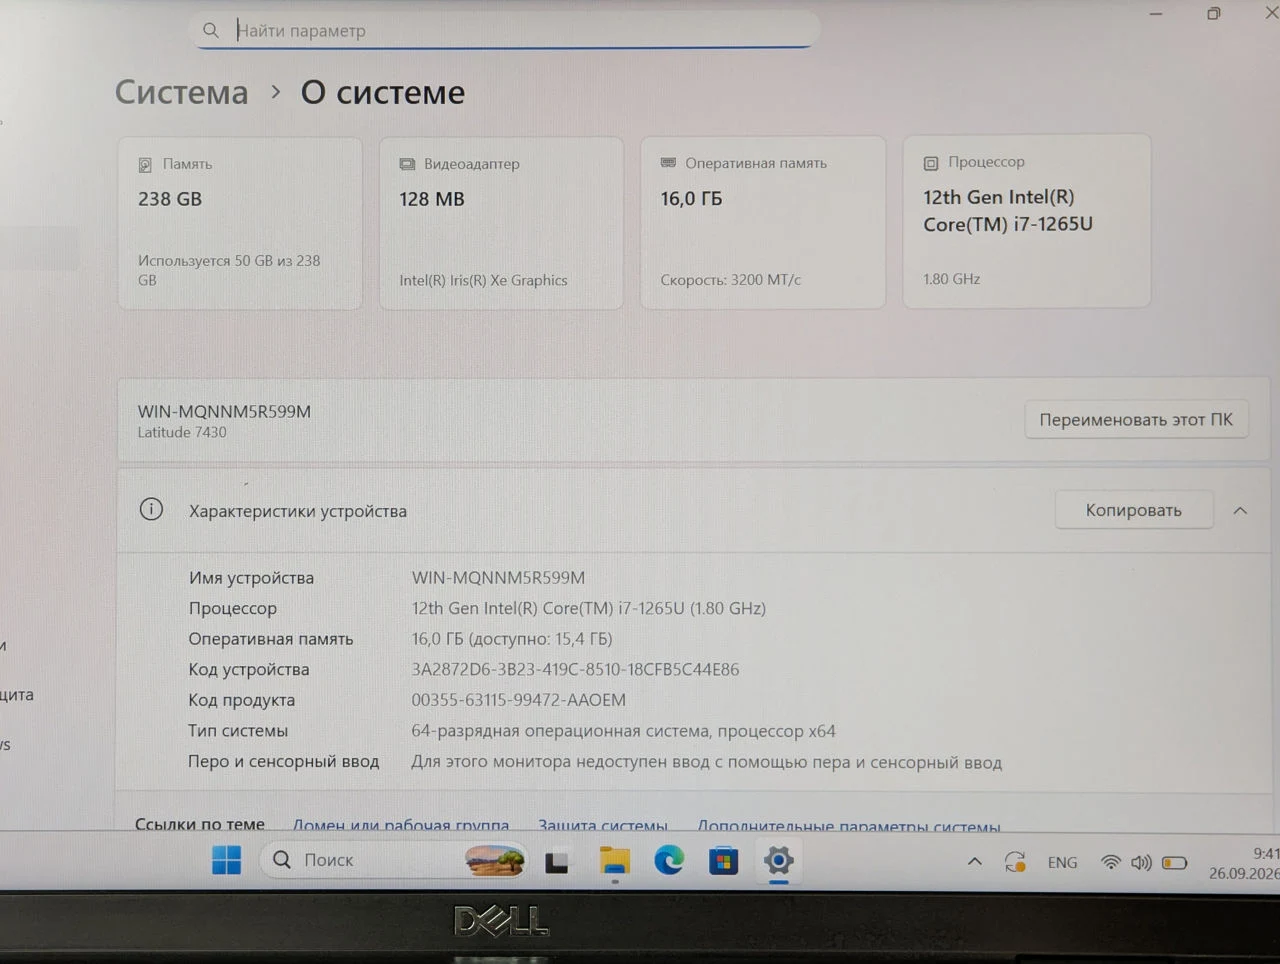Image resolution: width=1280 pixels, height=964 pixels.
Task: Click the 64-разрядная операционная система value
Action: (623, 731)
